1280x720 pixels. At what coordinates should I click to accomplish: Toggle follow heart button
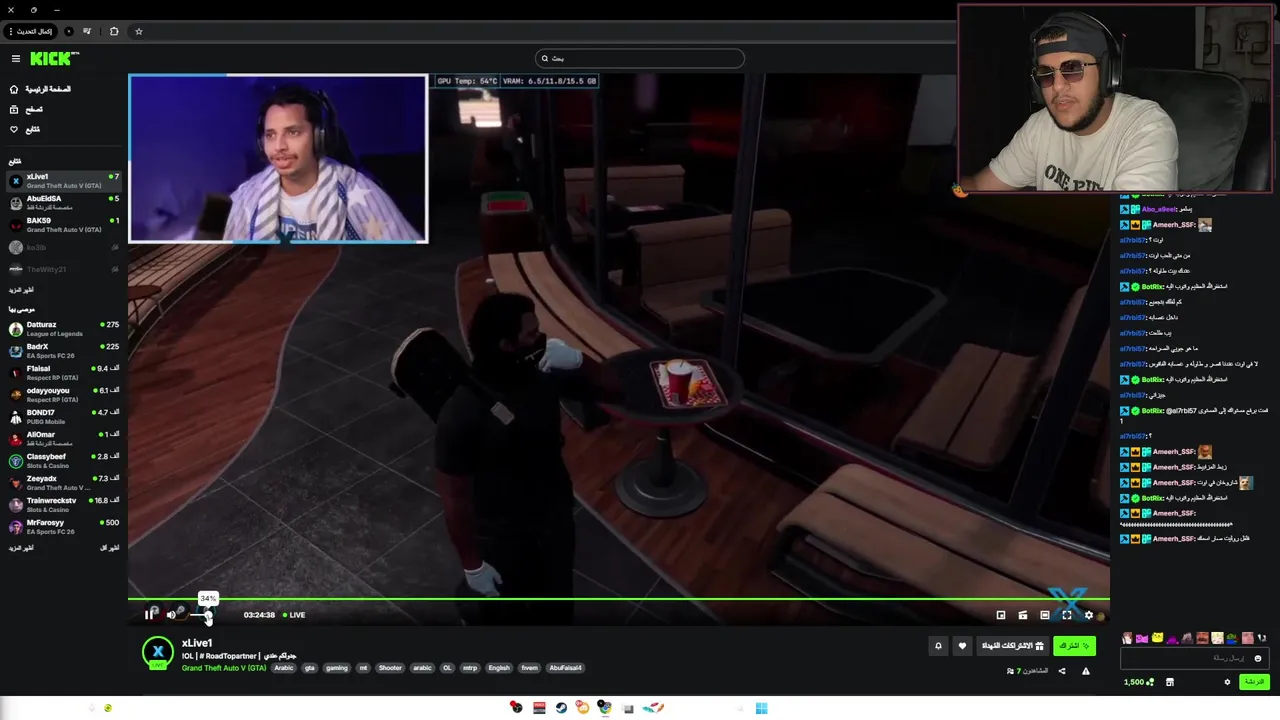962,646
